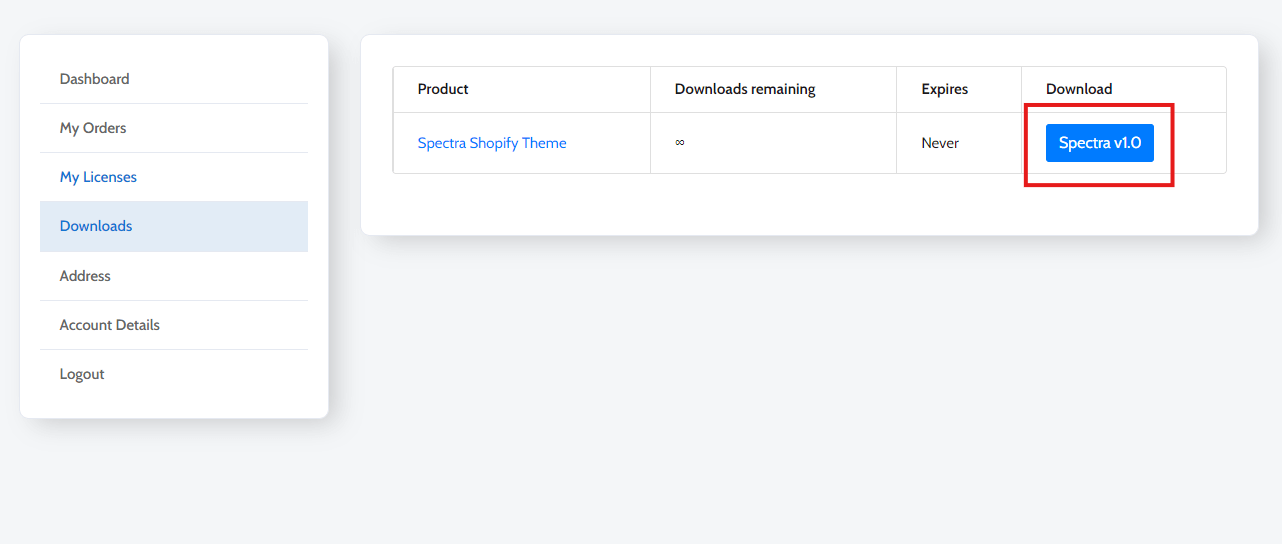Click the Never expiry value

tap(940, 143)
